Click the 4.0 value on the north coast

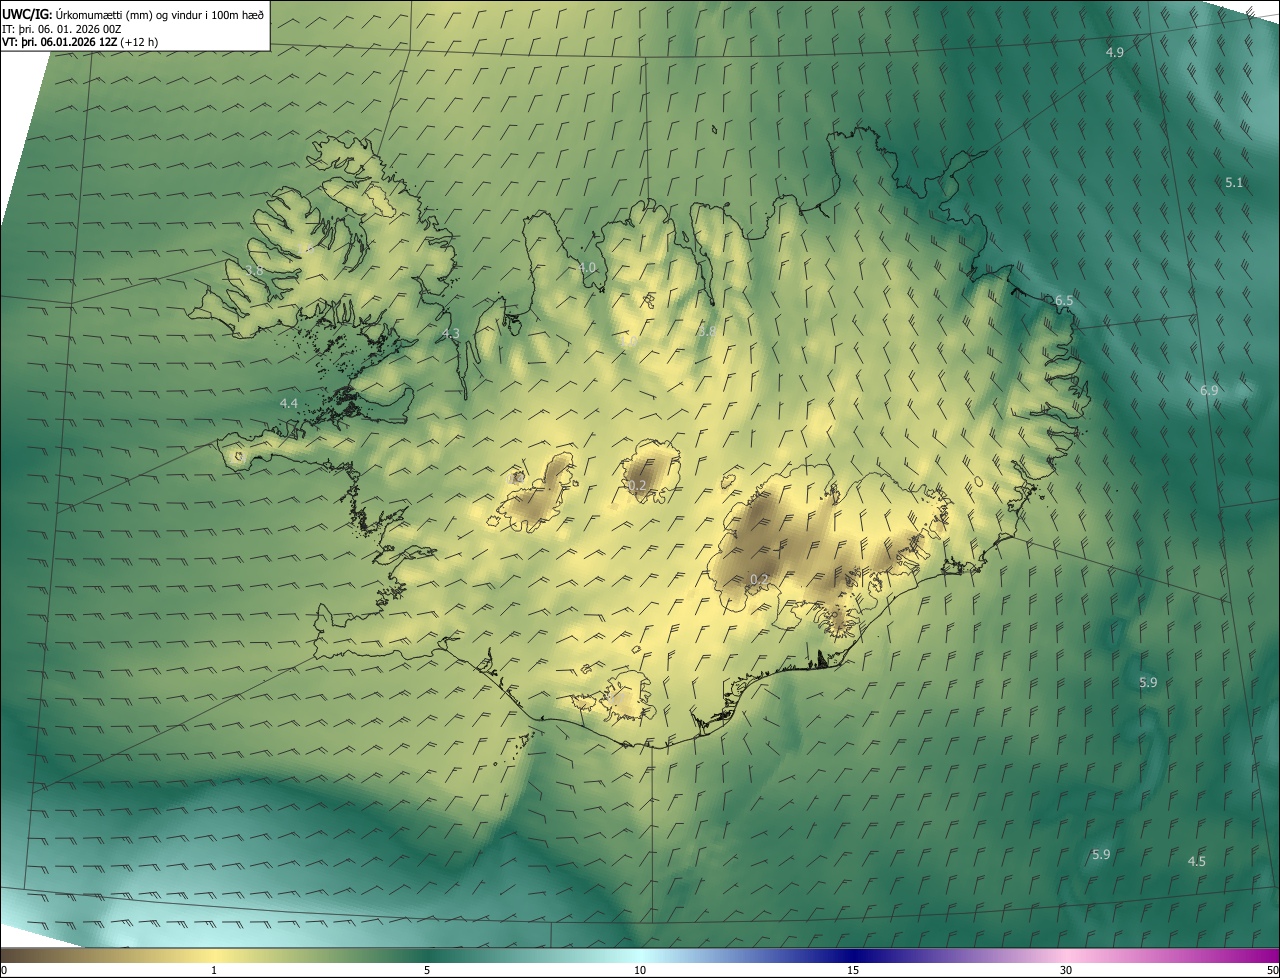click(x=587, y=267)
